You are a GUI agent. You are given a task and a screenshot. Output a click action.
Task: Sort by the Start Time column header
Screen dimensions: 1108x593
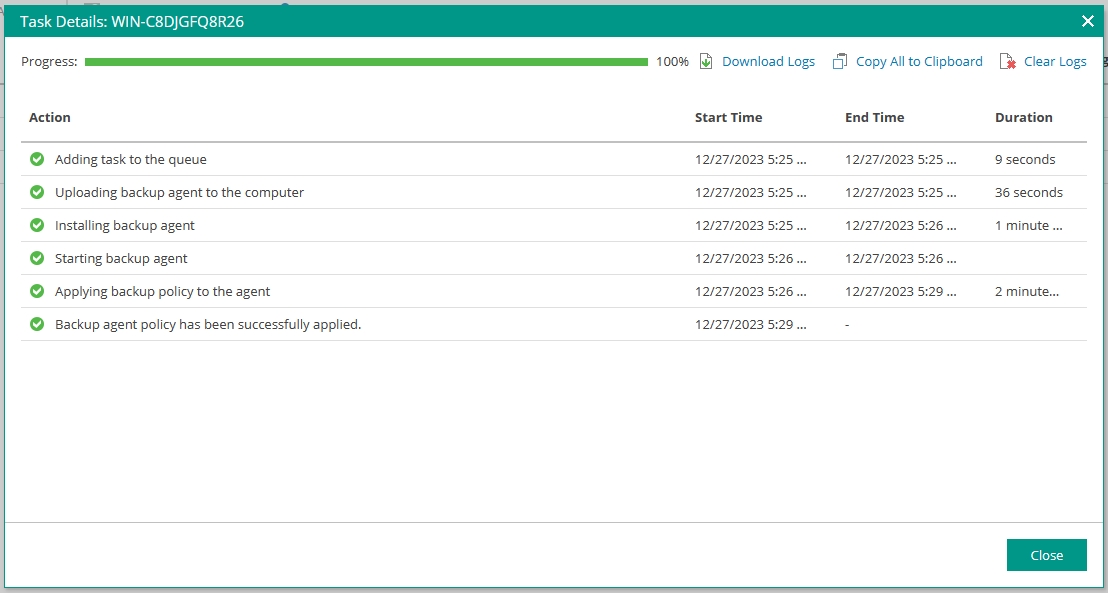(x=728, y=118)
